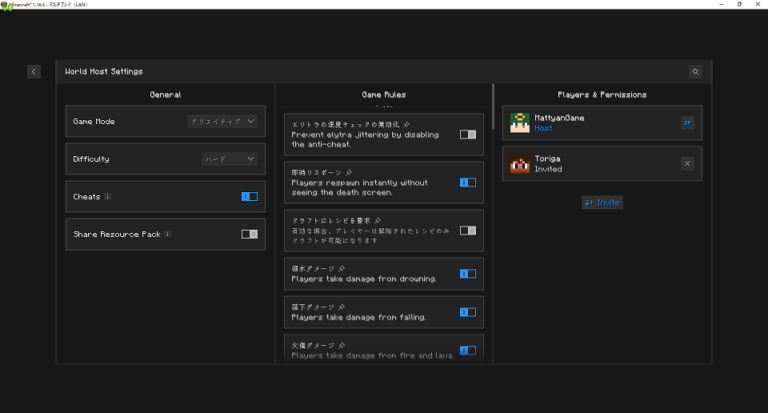Click the back arrow beside World Host Settings

click(x=34, y=72)
